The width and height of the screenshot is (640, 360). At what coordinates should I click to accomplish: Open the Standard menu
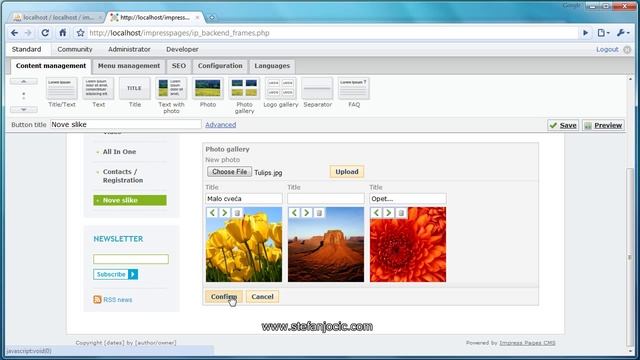point(27,49)
